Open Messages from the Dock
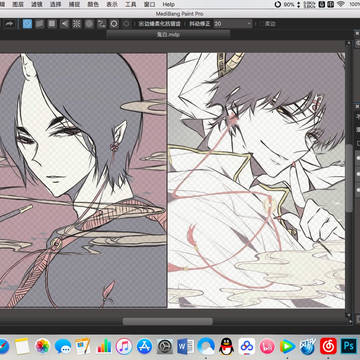Screen dimensions: 360x360 point(63,347)
